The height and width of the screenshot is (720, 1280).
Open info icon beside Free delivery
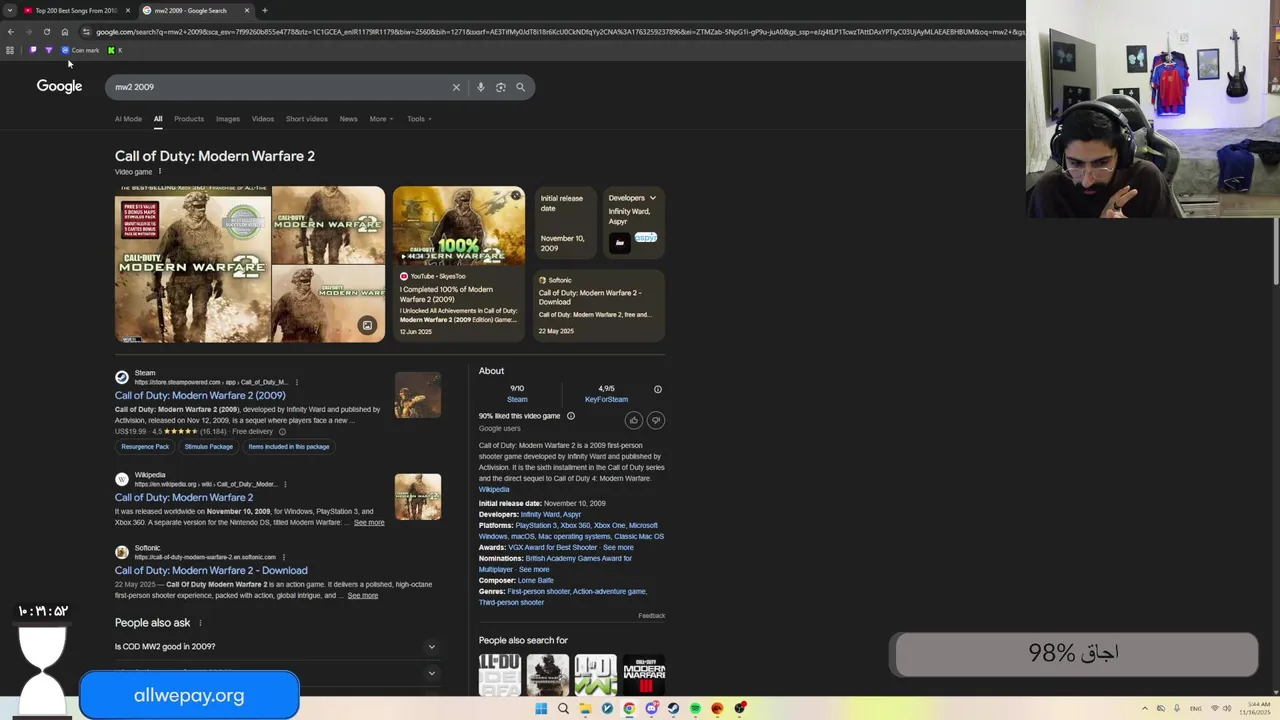click(x=282, y=432)
